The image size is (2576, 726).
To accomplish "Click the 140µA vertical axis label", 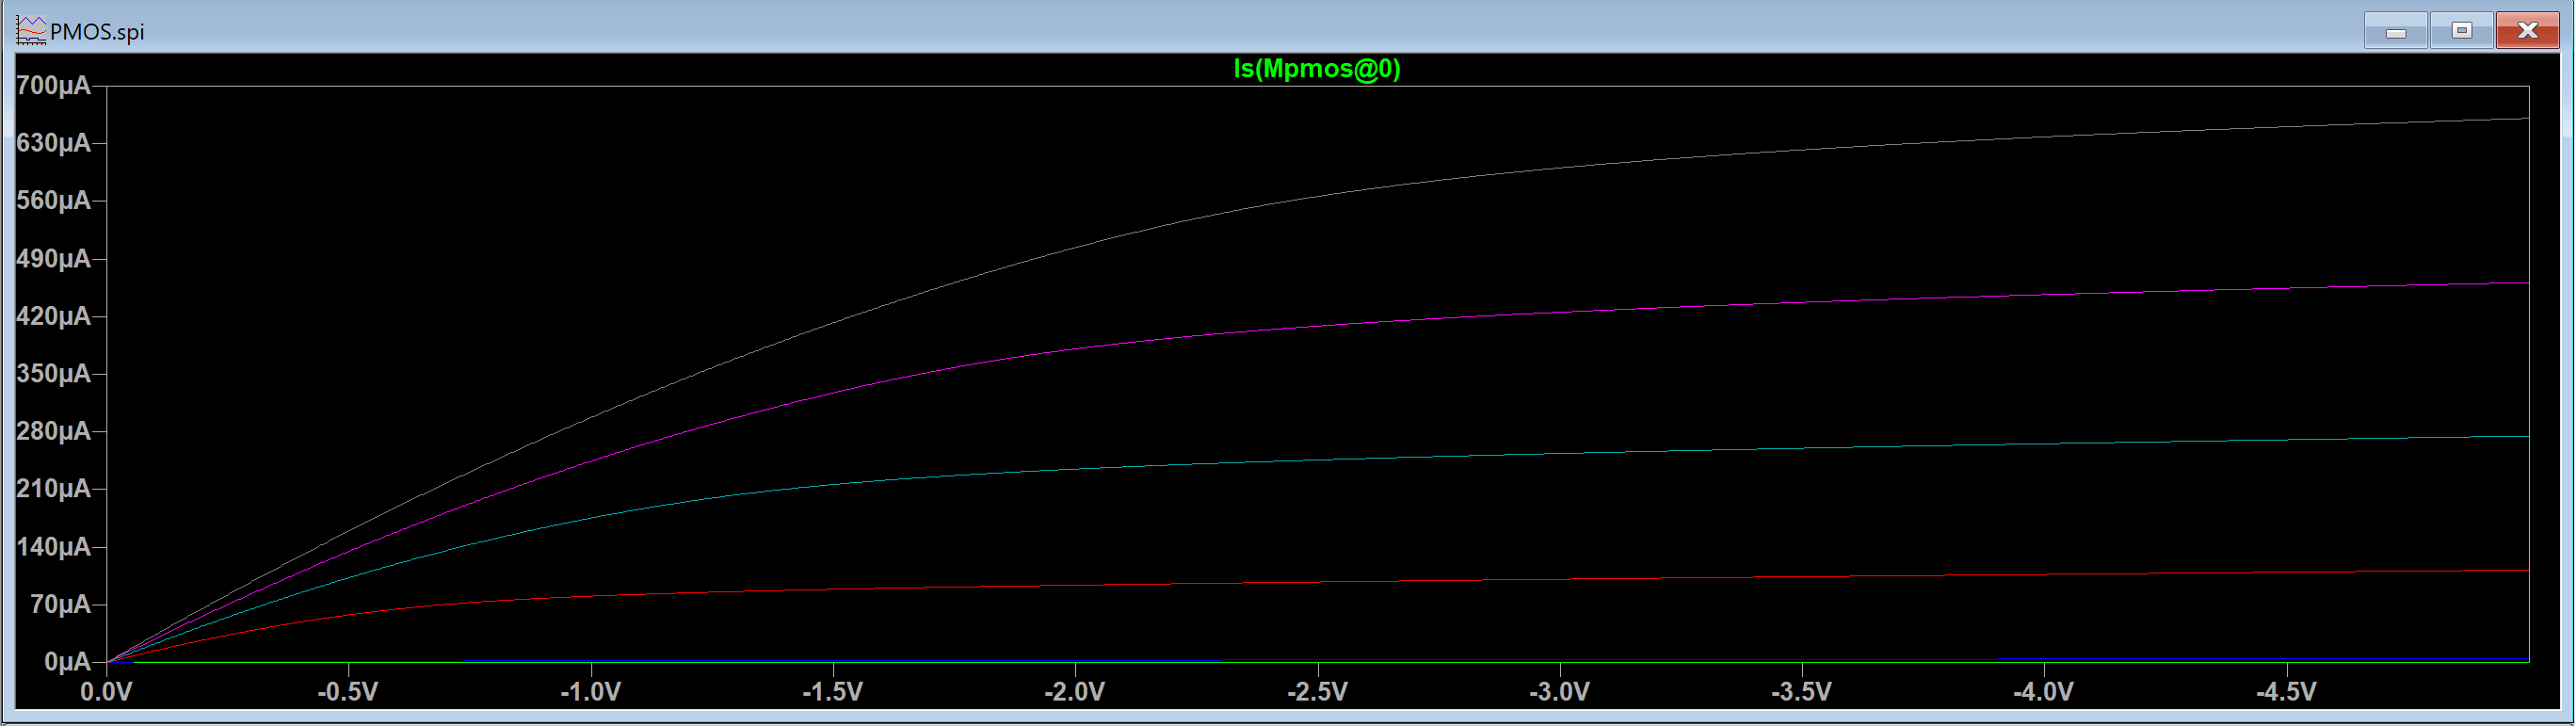I will click(53, 547).
